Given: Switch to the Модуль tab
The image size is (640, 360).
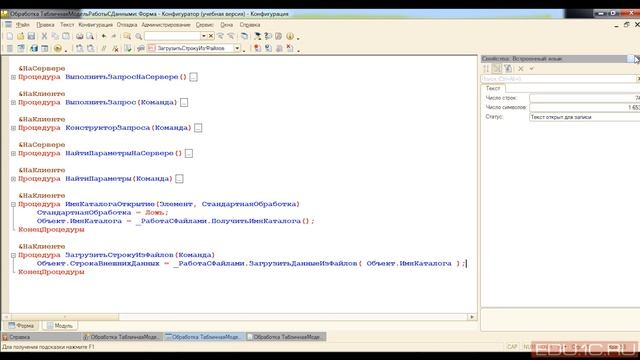Looking at the screenshot, I should 60,326.
